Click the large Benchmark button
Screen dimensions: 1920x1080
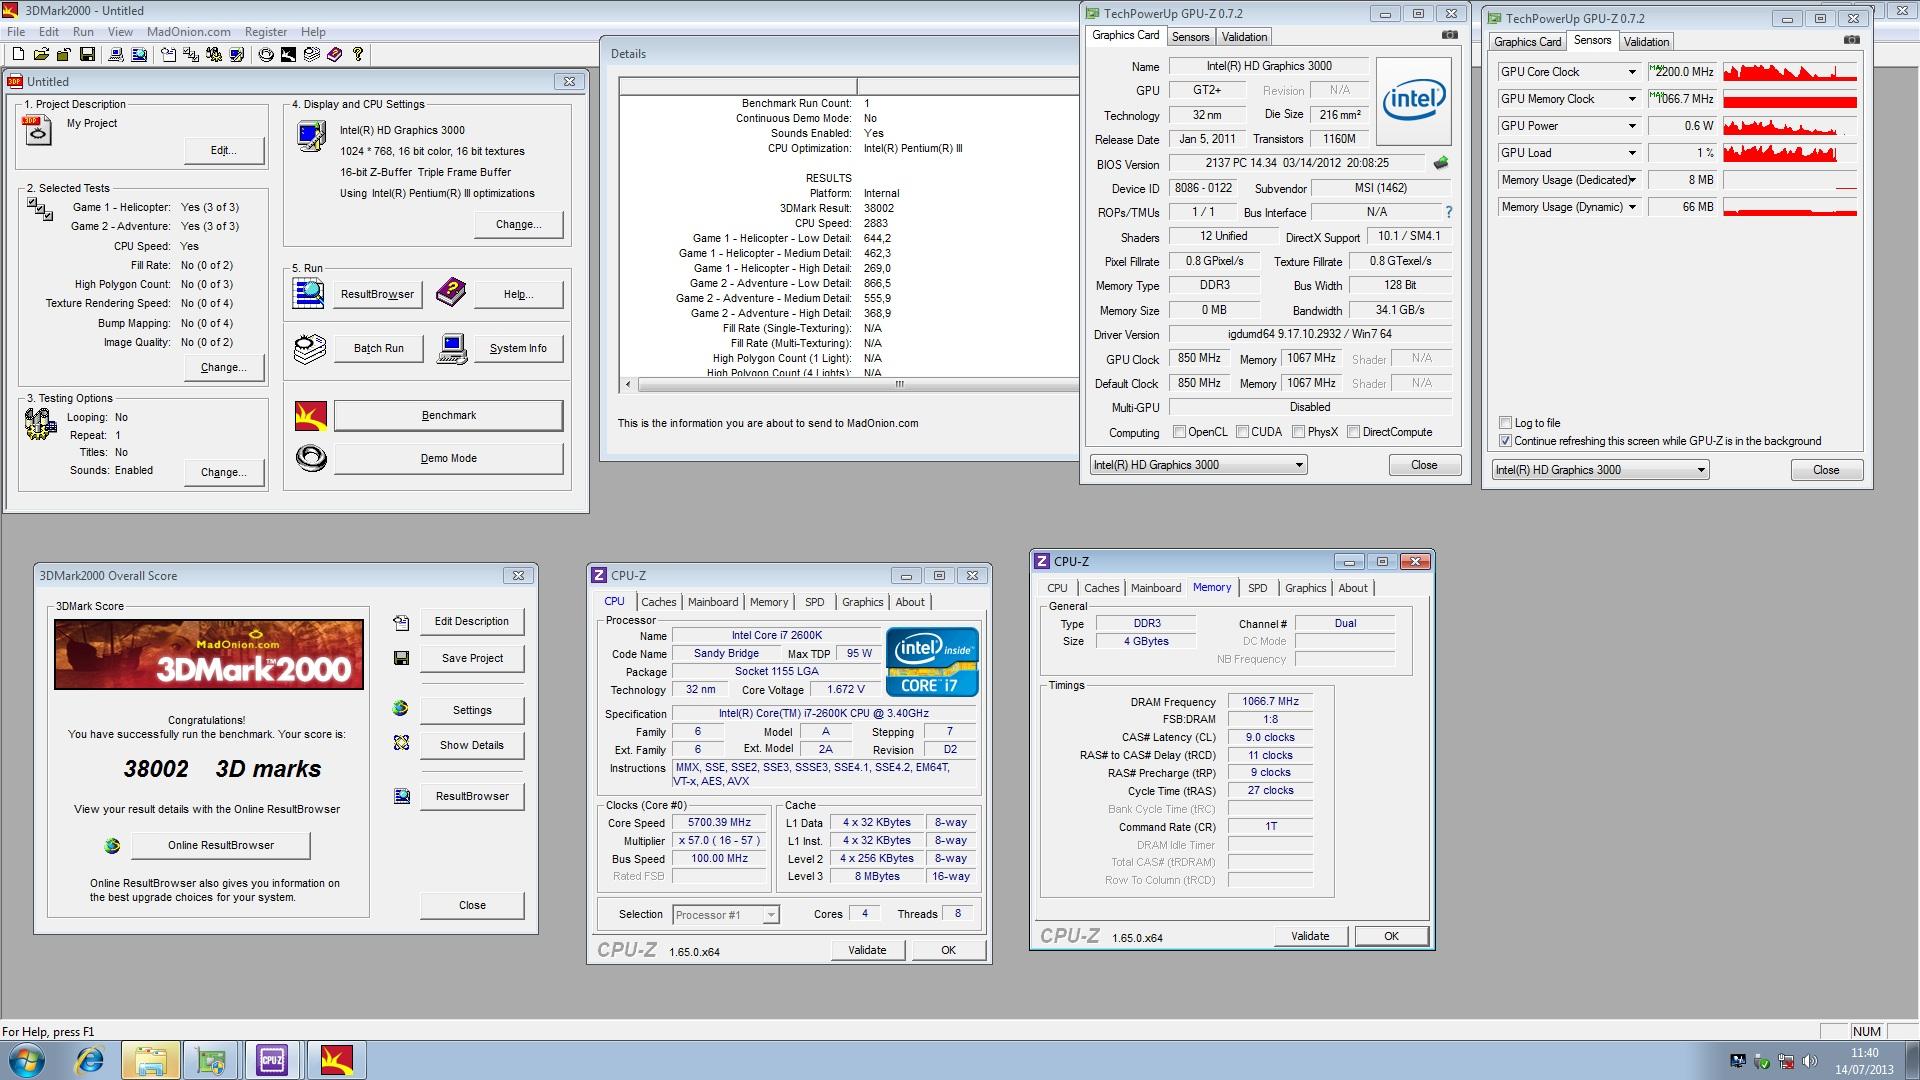(448, 415)
